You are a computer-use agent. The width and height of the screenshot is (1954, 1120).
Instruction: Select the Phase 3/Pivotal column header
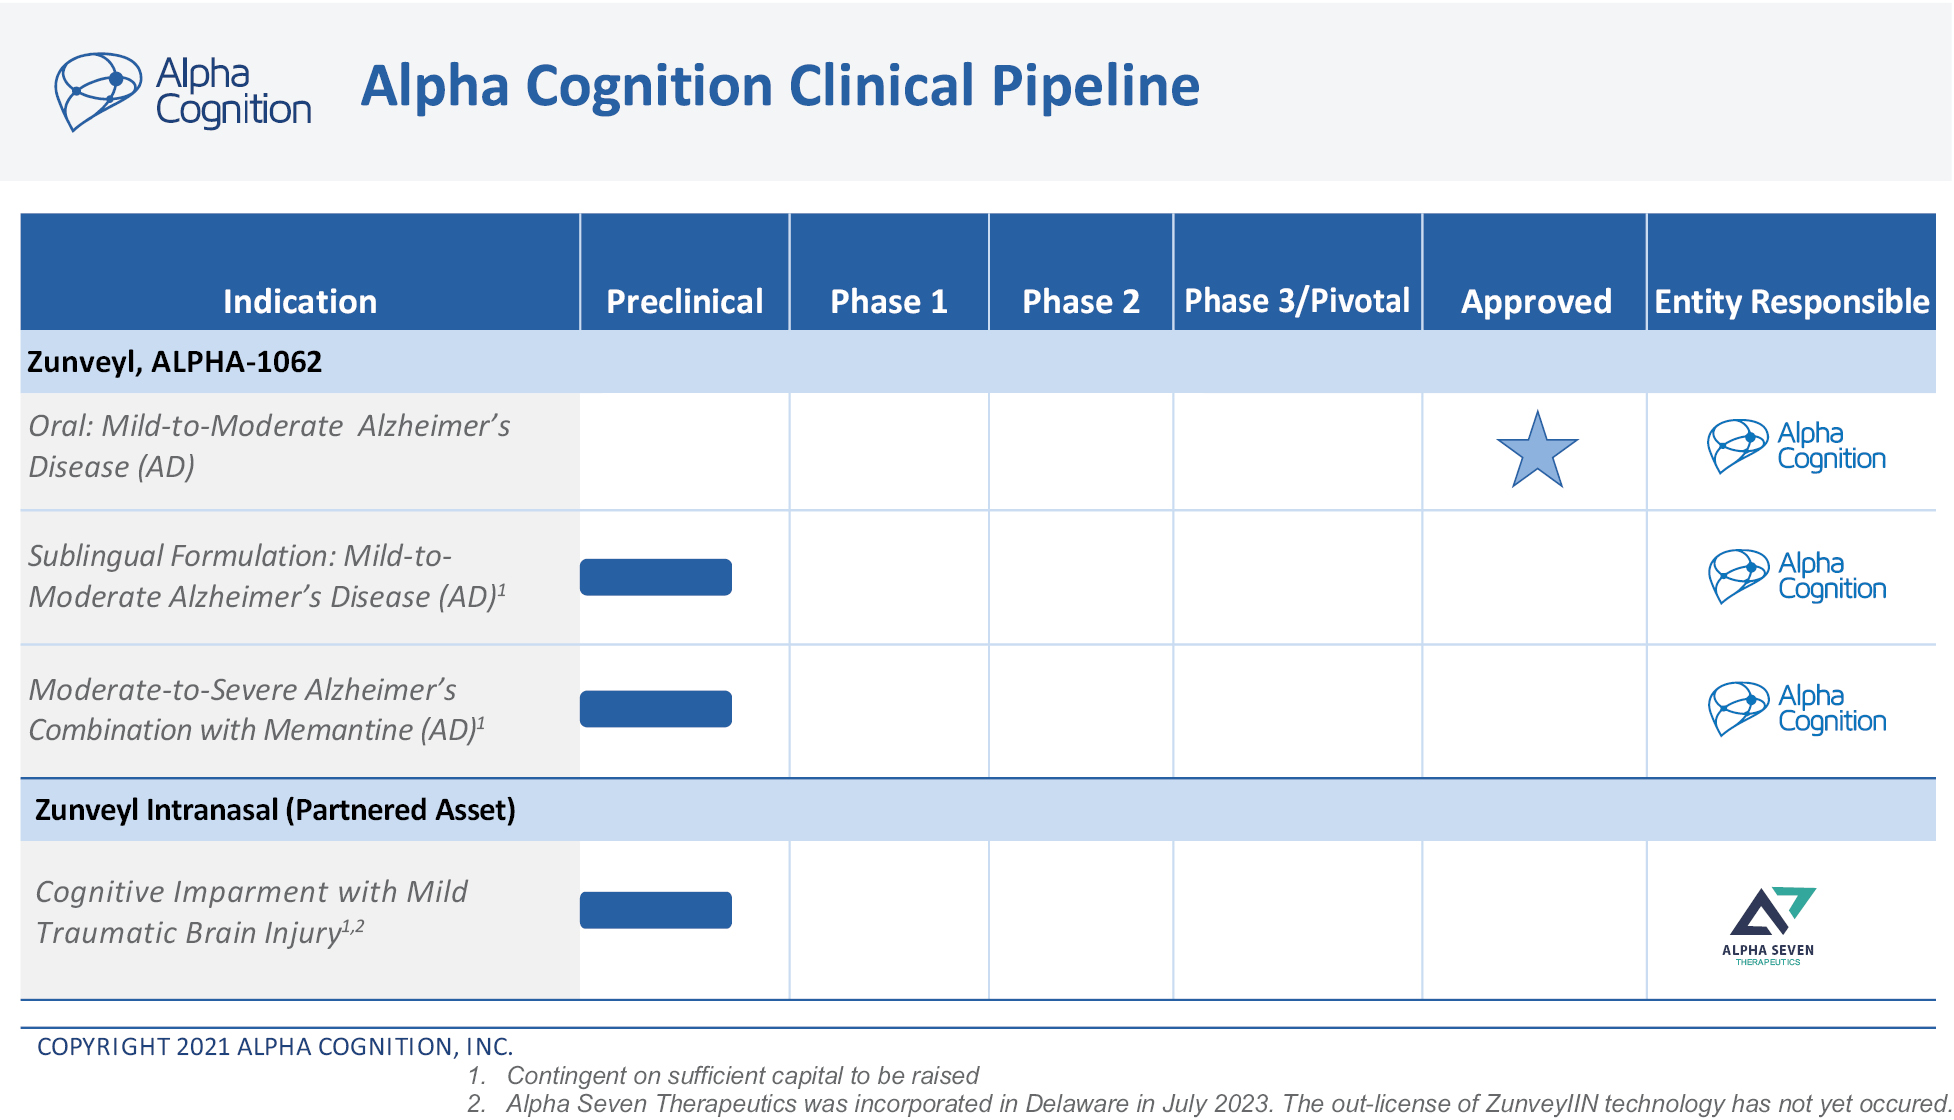click(1297, 301)
